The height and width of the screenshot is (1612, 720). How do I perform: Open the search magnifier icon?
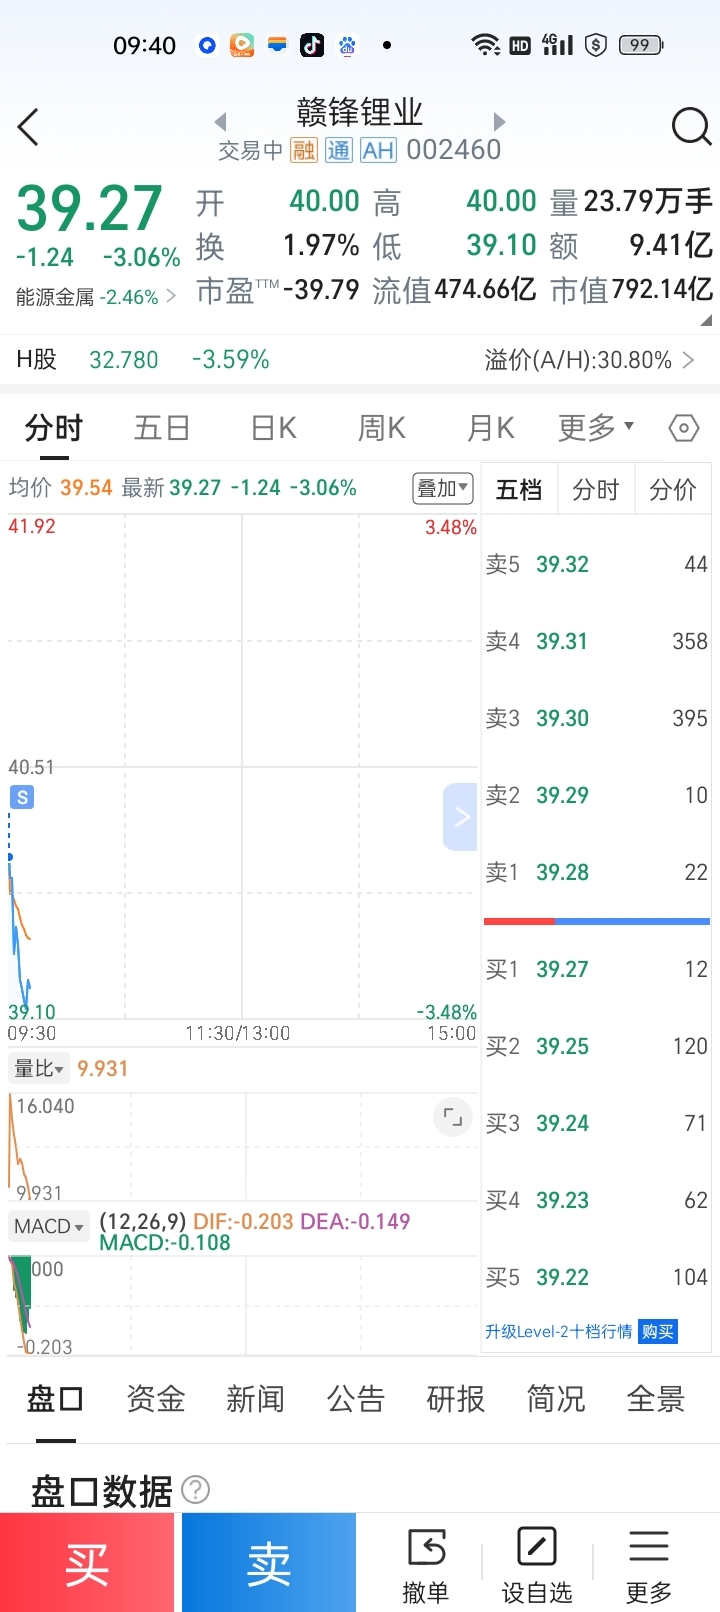(x=691, y=127)
